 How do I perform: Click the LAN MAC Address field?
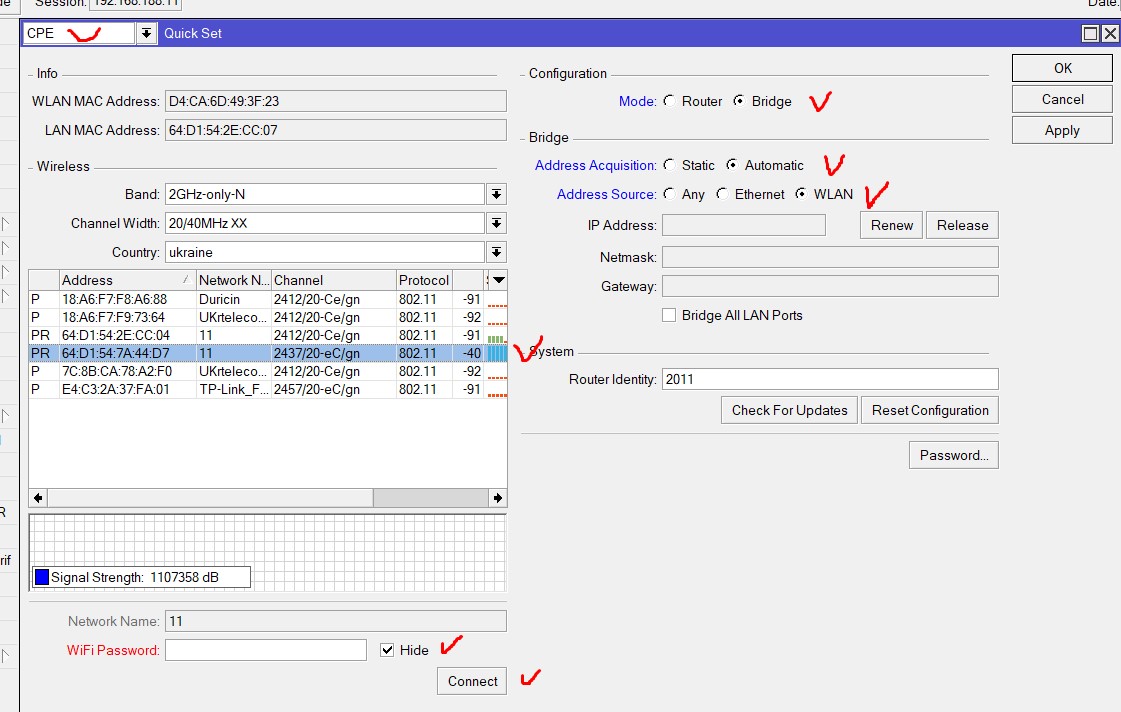click(x=336, y=130)
